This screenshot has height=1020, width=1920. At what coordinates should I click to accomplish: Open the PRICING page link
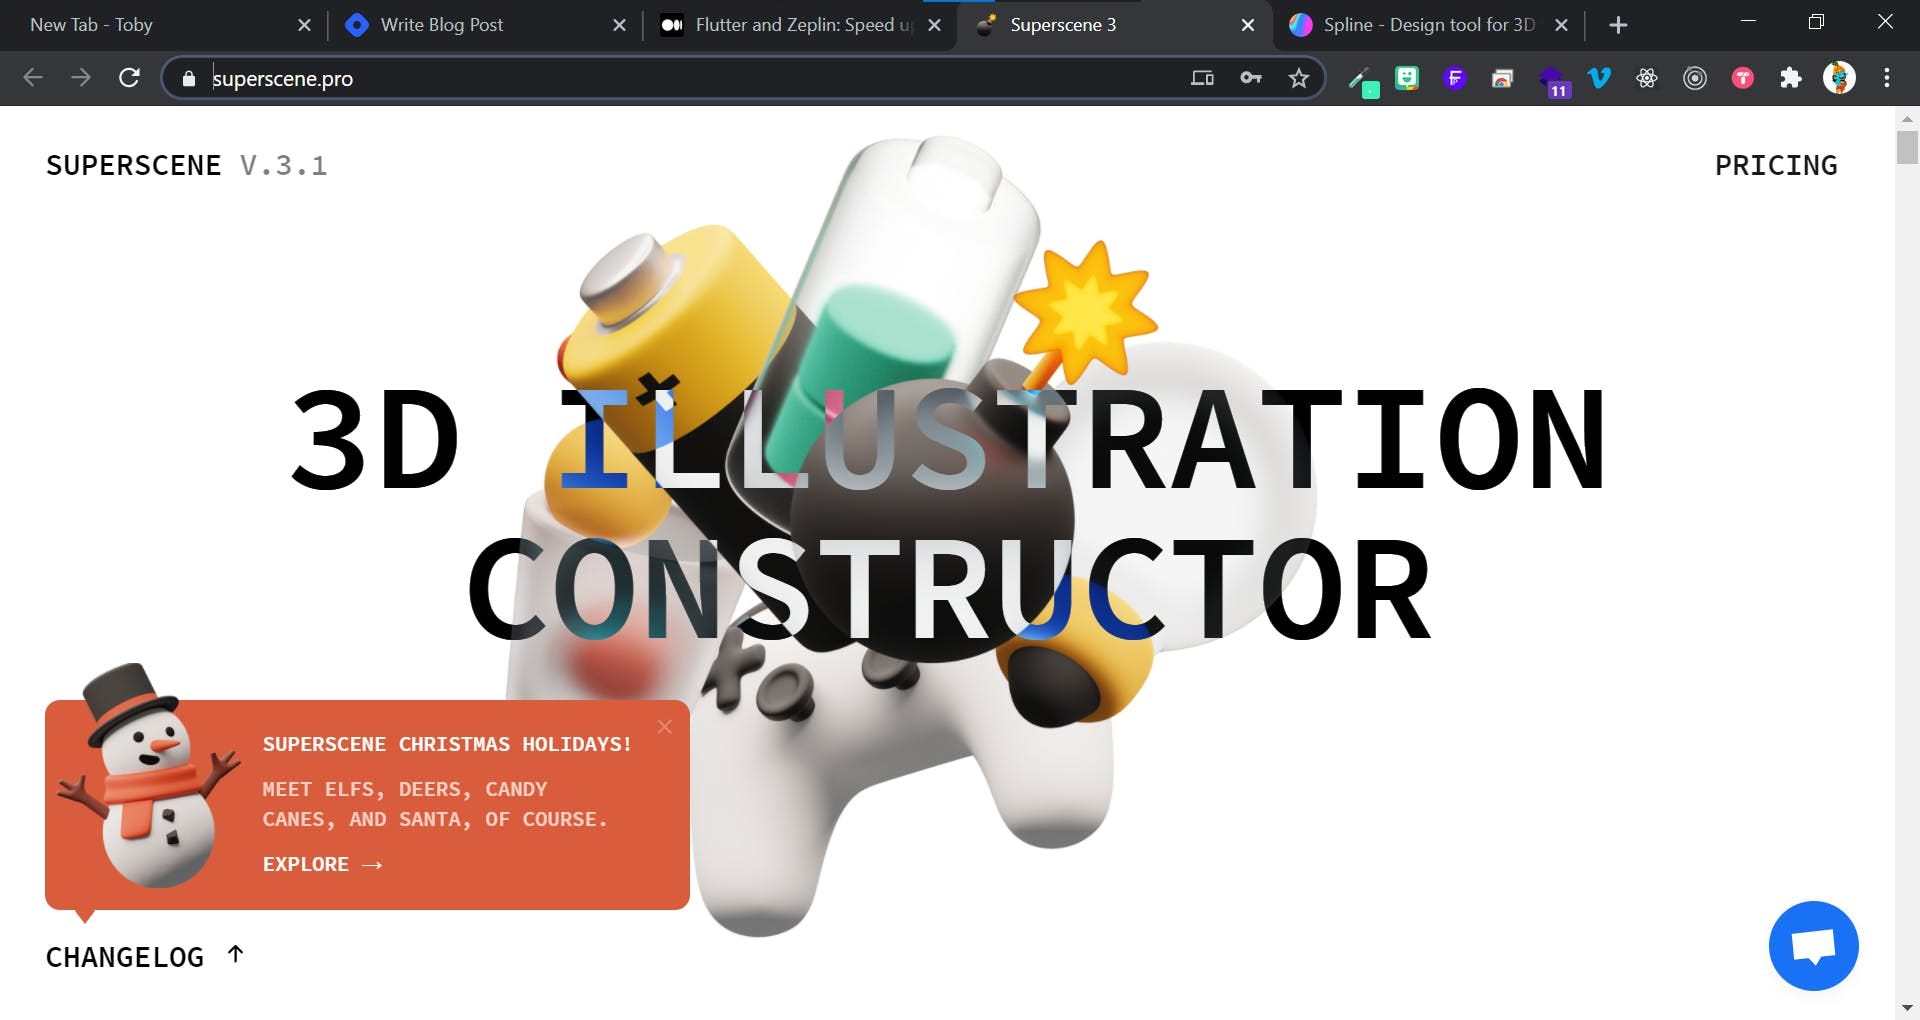coord(1776,165)
